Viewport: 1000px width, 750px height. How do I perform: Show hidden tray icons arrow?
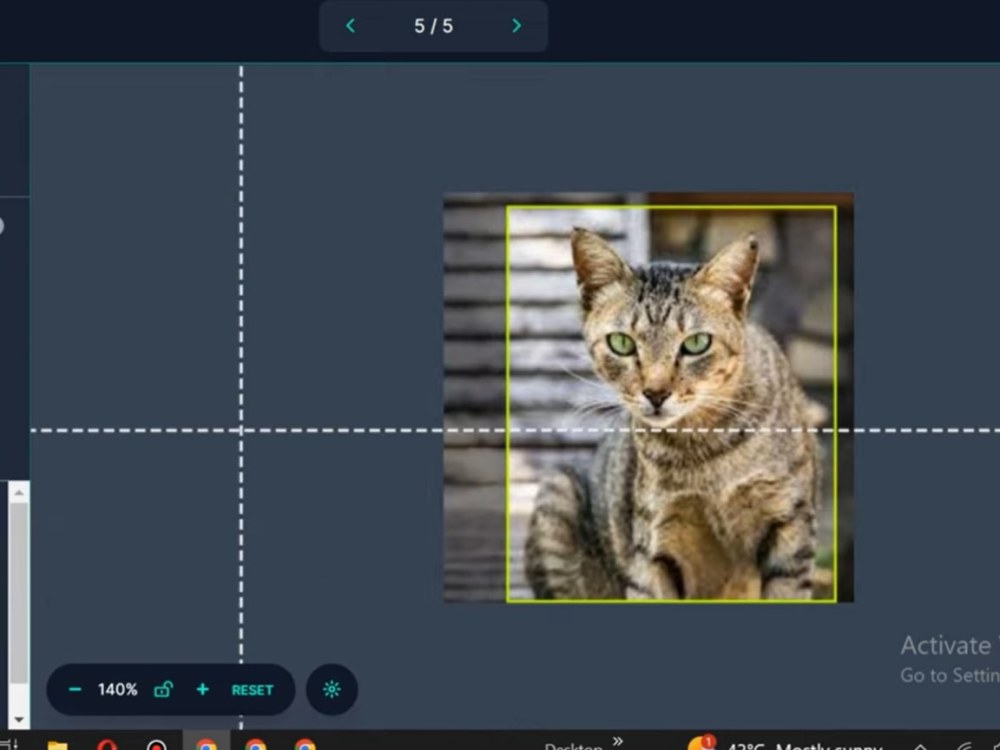pos(920,746)
